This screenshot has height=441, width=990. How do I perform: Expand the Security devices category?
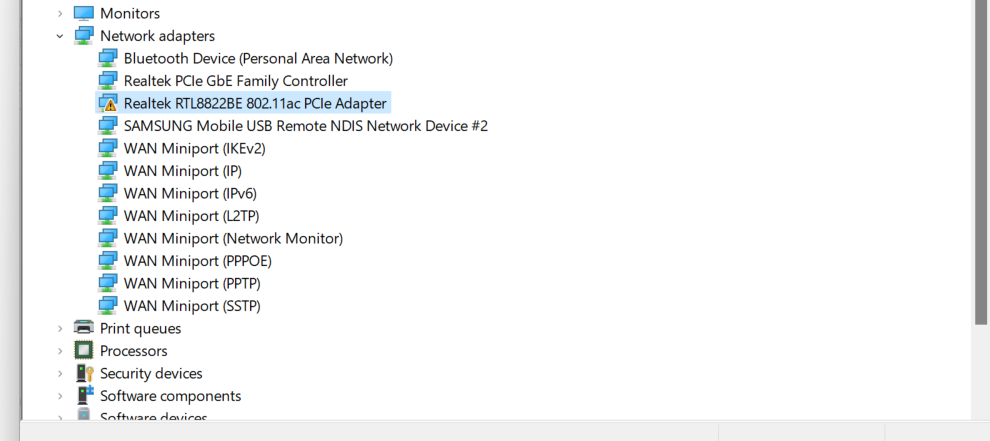coord(60,373)
